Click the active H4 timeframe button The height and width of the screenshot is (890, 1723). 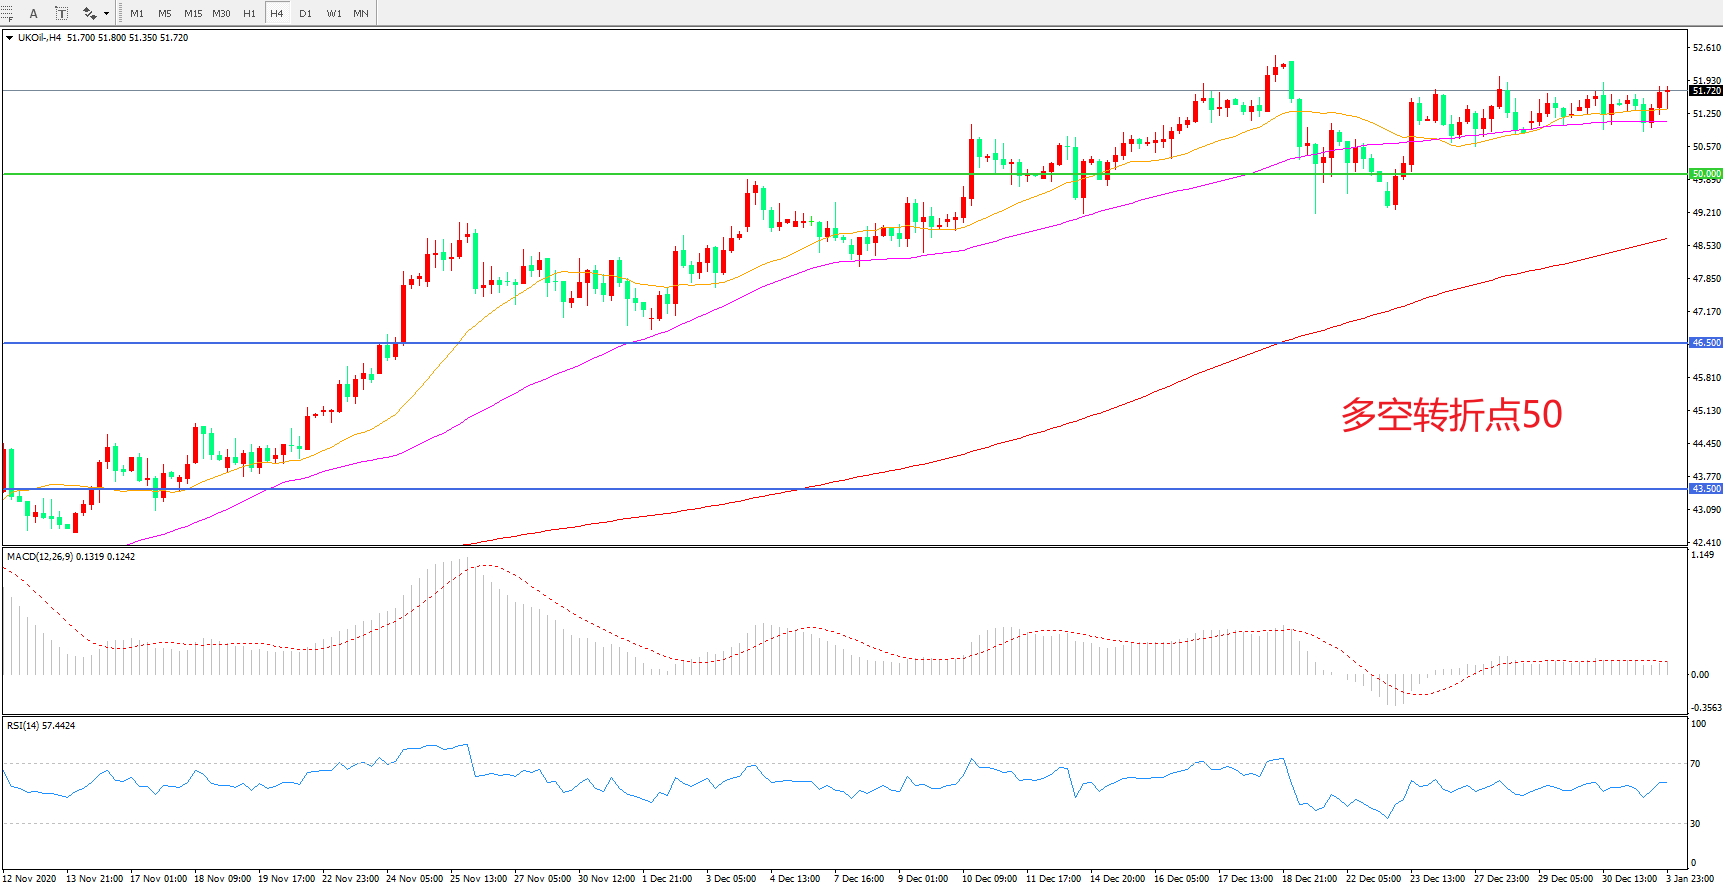click(x=277, y=13)
